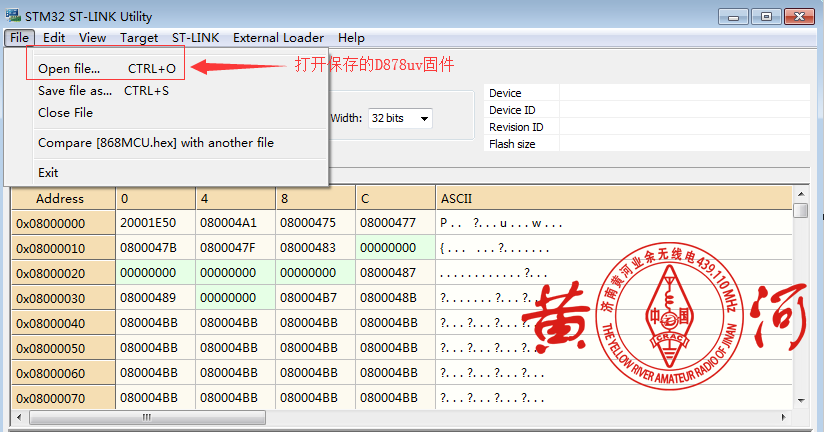Minimize the ST-LINK Utility window

(x=734, y=17)
